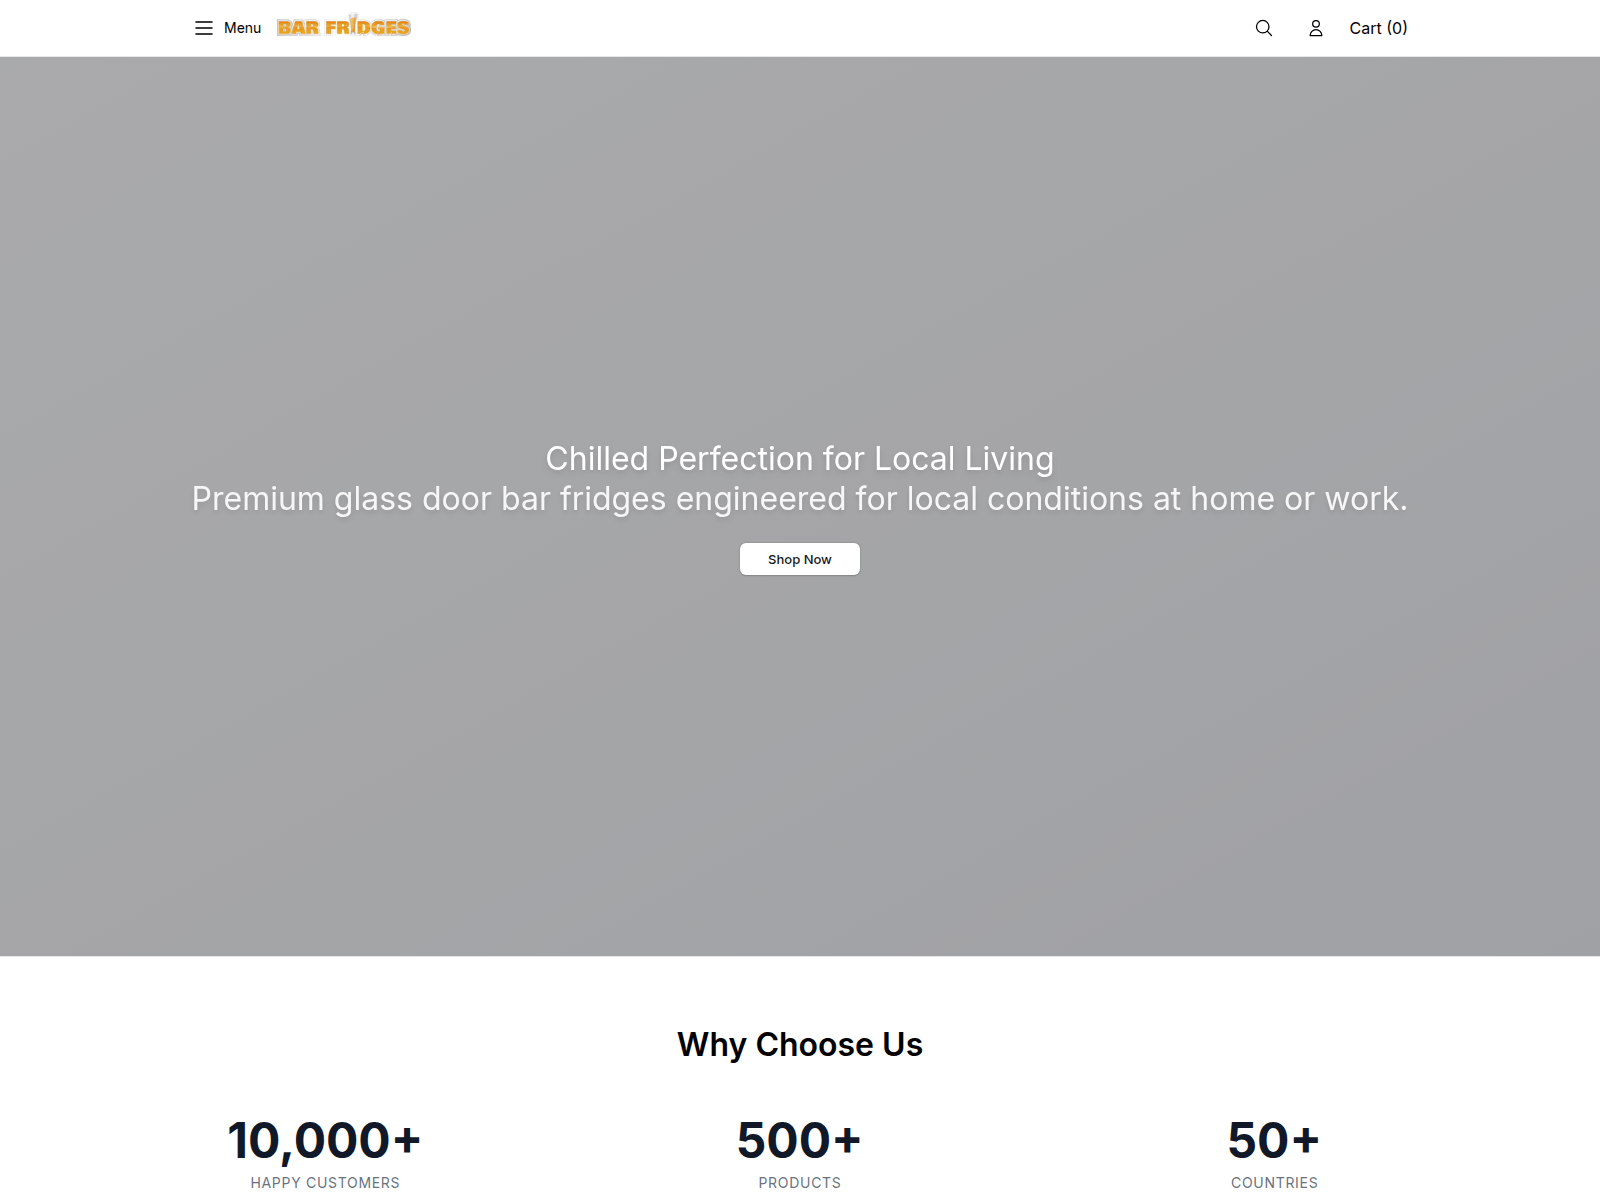Select the 50+ statistic number
The width and height of the screenshot is (1600, 1200).
tap(1274, 1140)
